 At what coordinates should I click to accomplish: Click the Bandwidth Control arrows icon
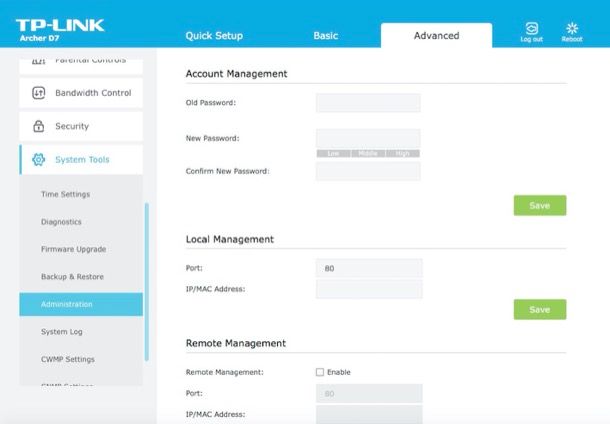point(39,93)
